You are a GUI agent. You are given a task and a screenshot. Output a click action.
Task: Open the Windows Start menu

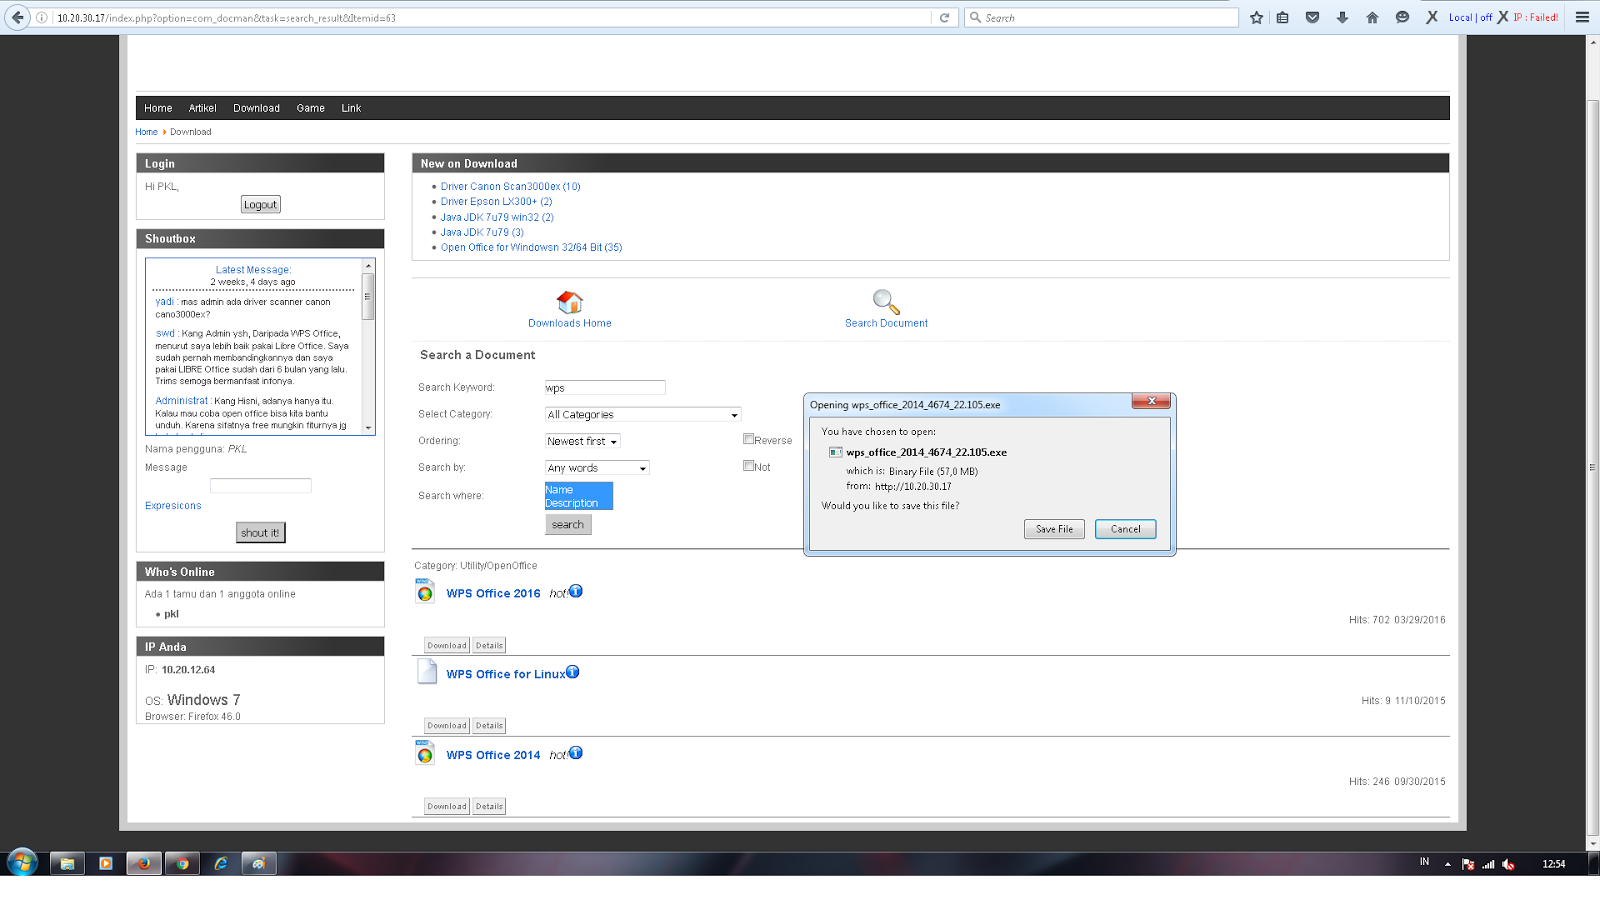[22, 862]
